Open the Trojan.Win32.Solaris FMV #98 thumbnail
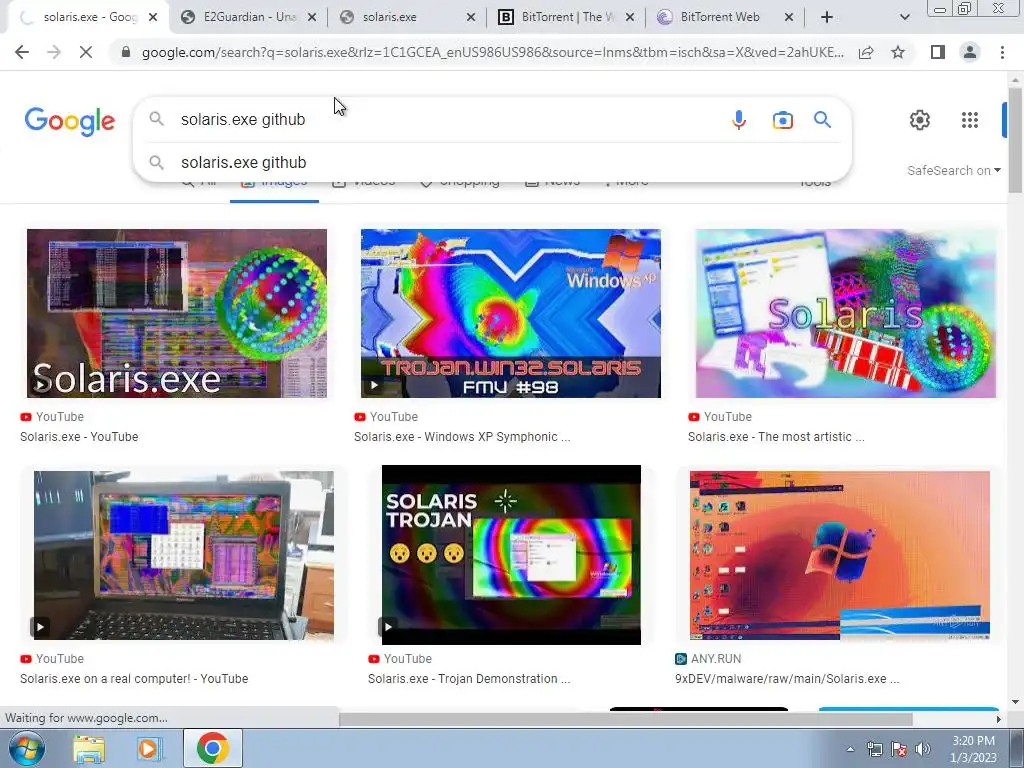Screen dimensions: 1024x768 click(x=511, y=313)
